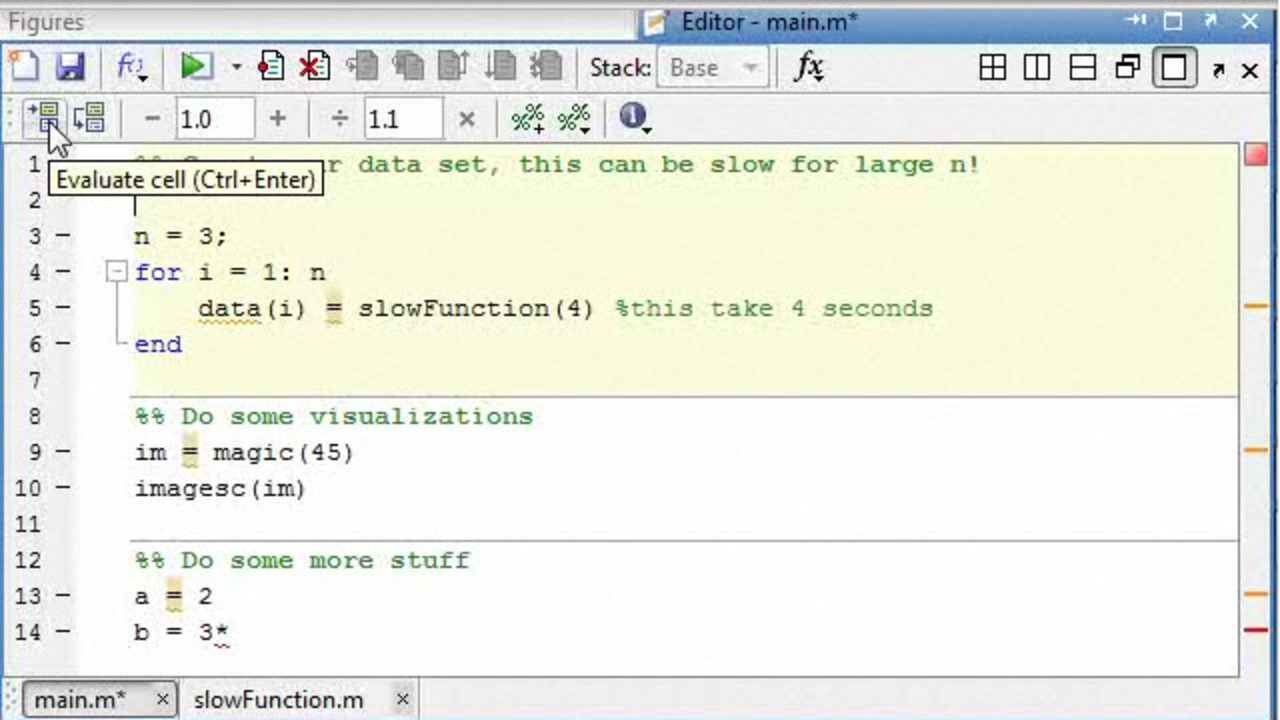Image resolution: width=1280 pixels, height=720 pixels.
Task: Click the multiply button beside 1.1
Action: click(466, 119)
